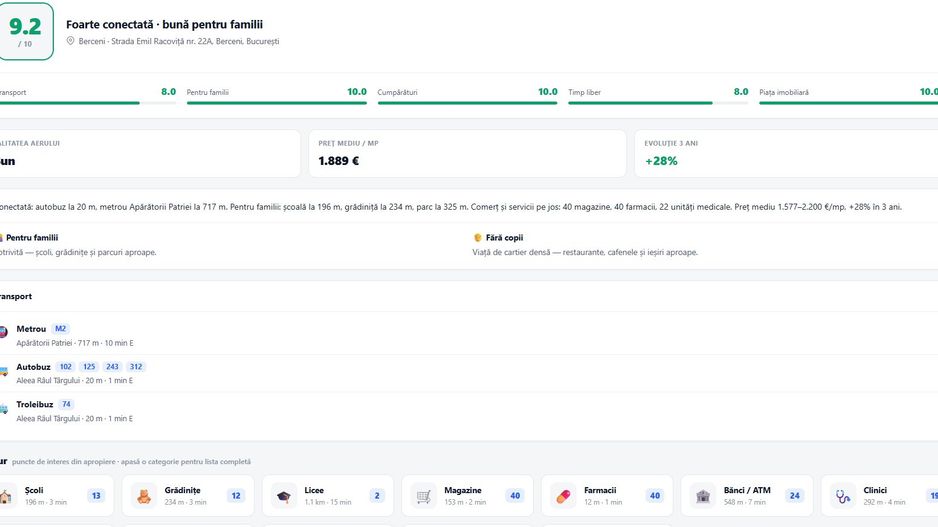
Task: Select bus line 312 badge
Action: [136, 367]
